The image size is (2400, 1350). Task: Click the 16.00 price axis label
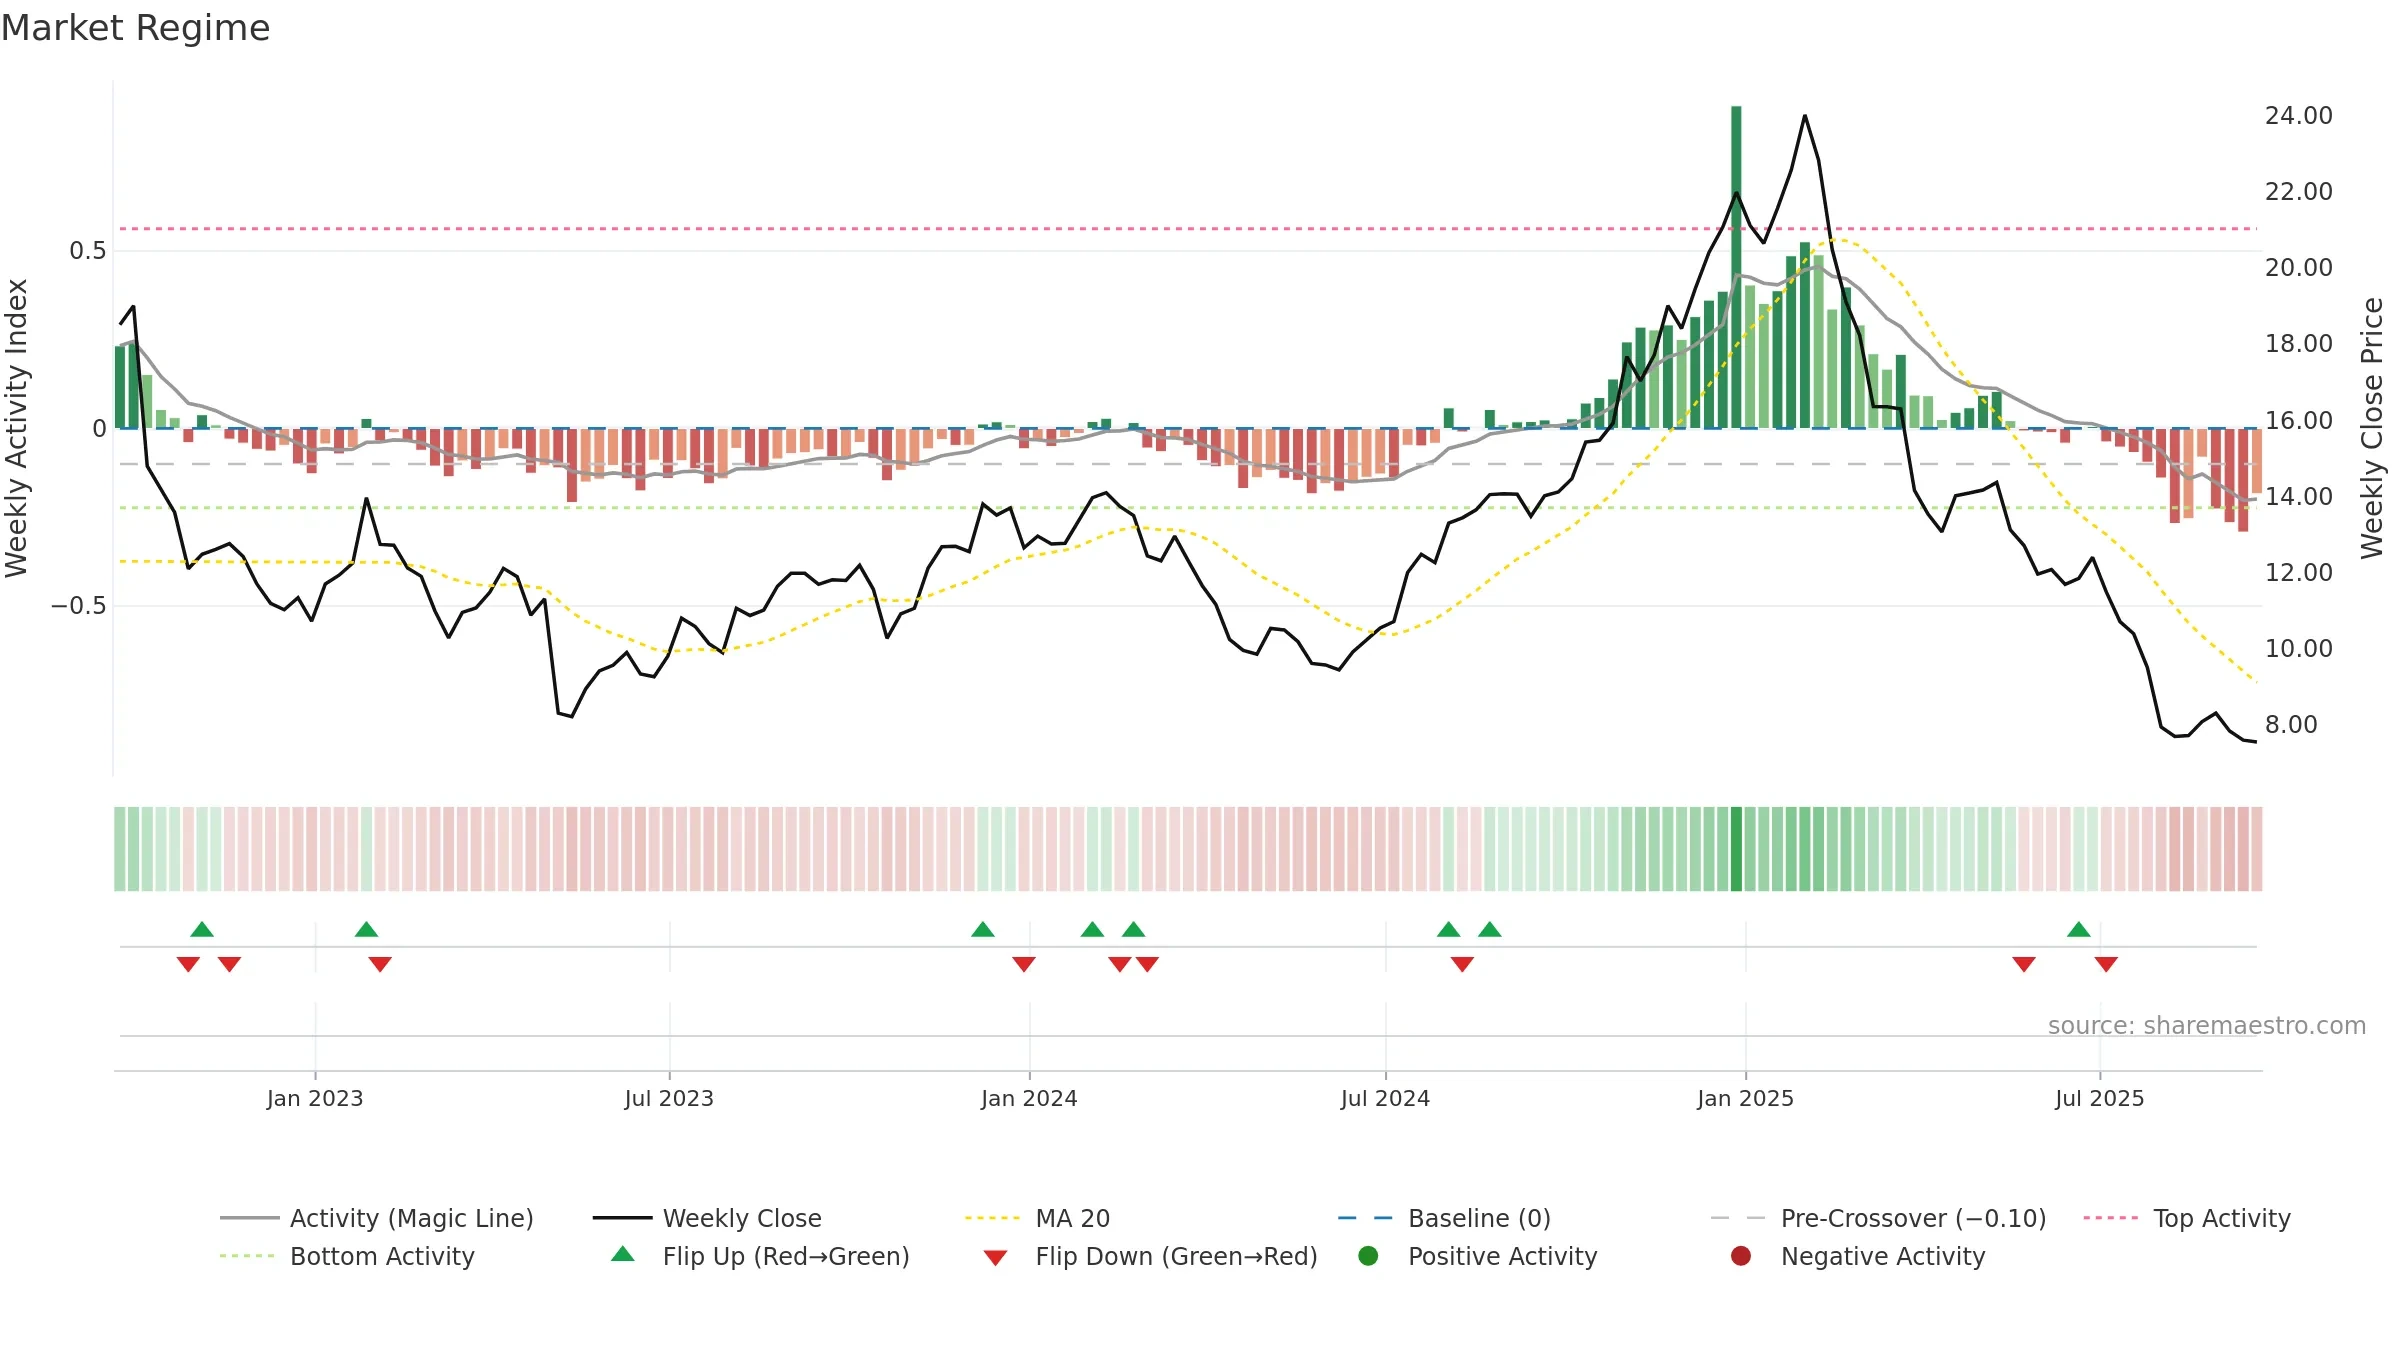(2299, 420)
